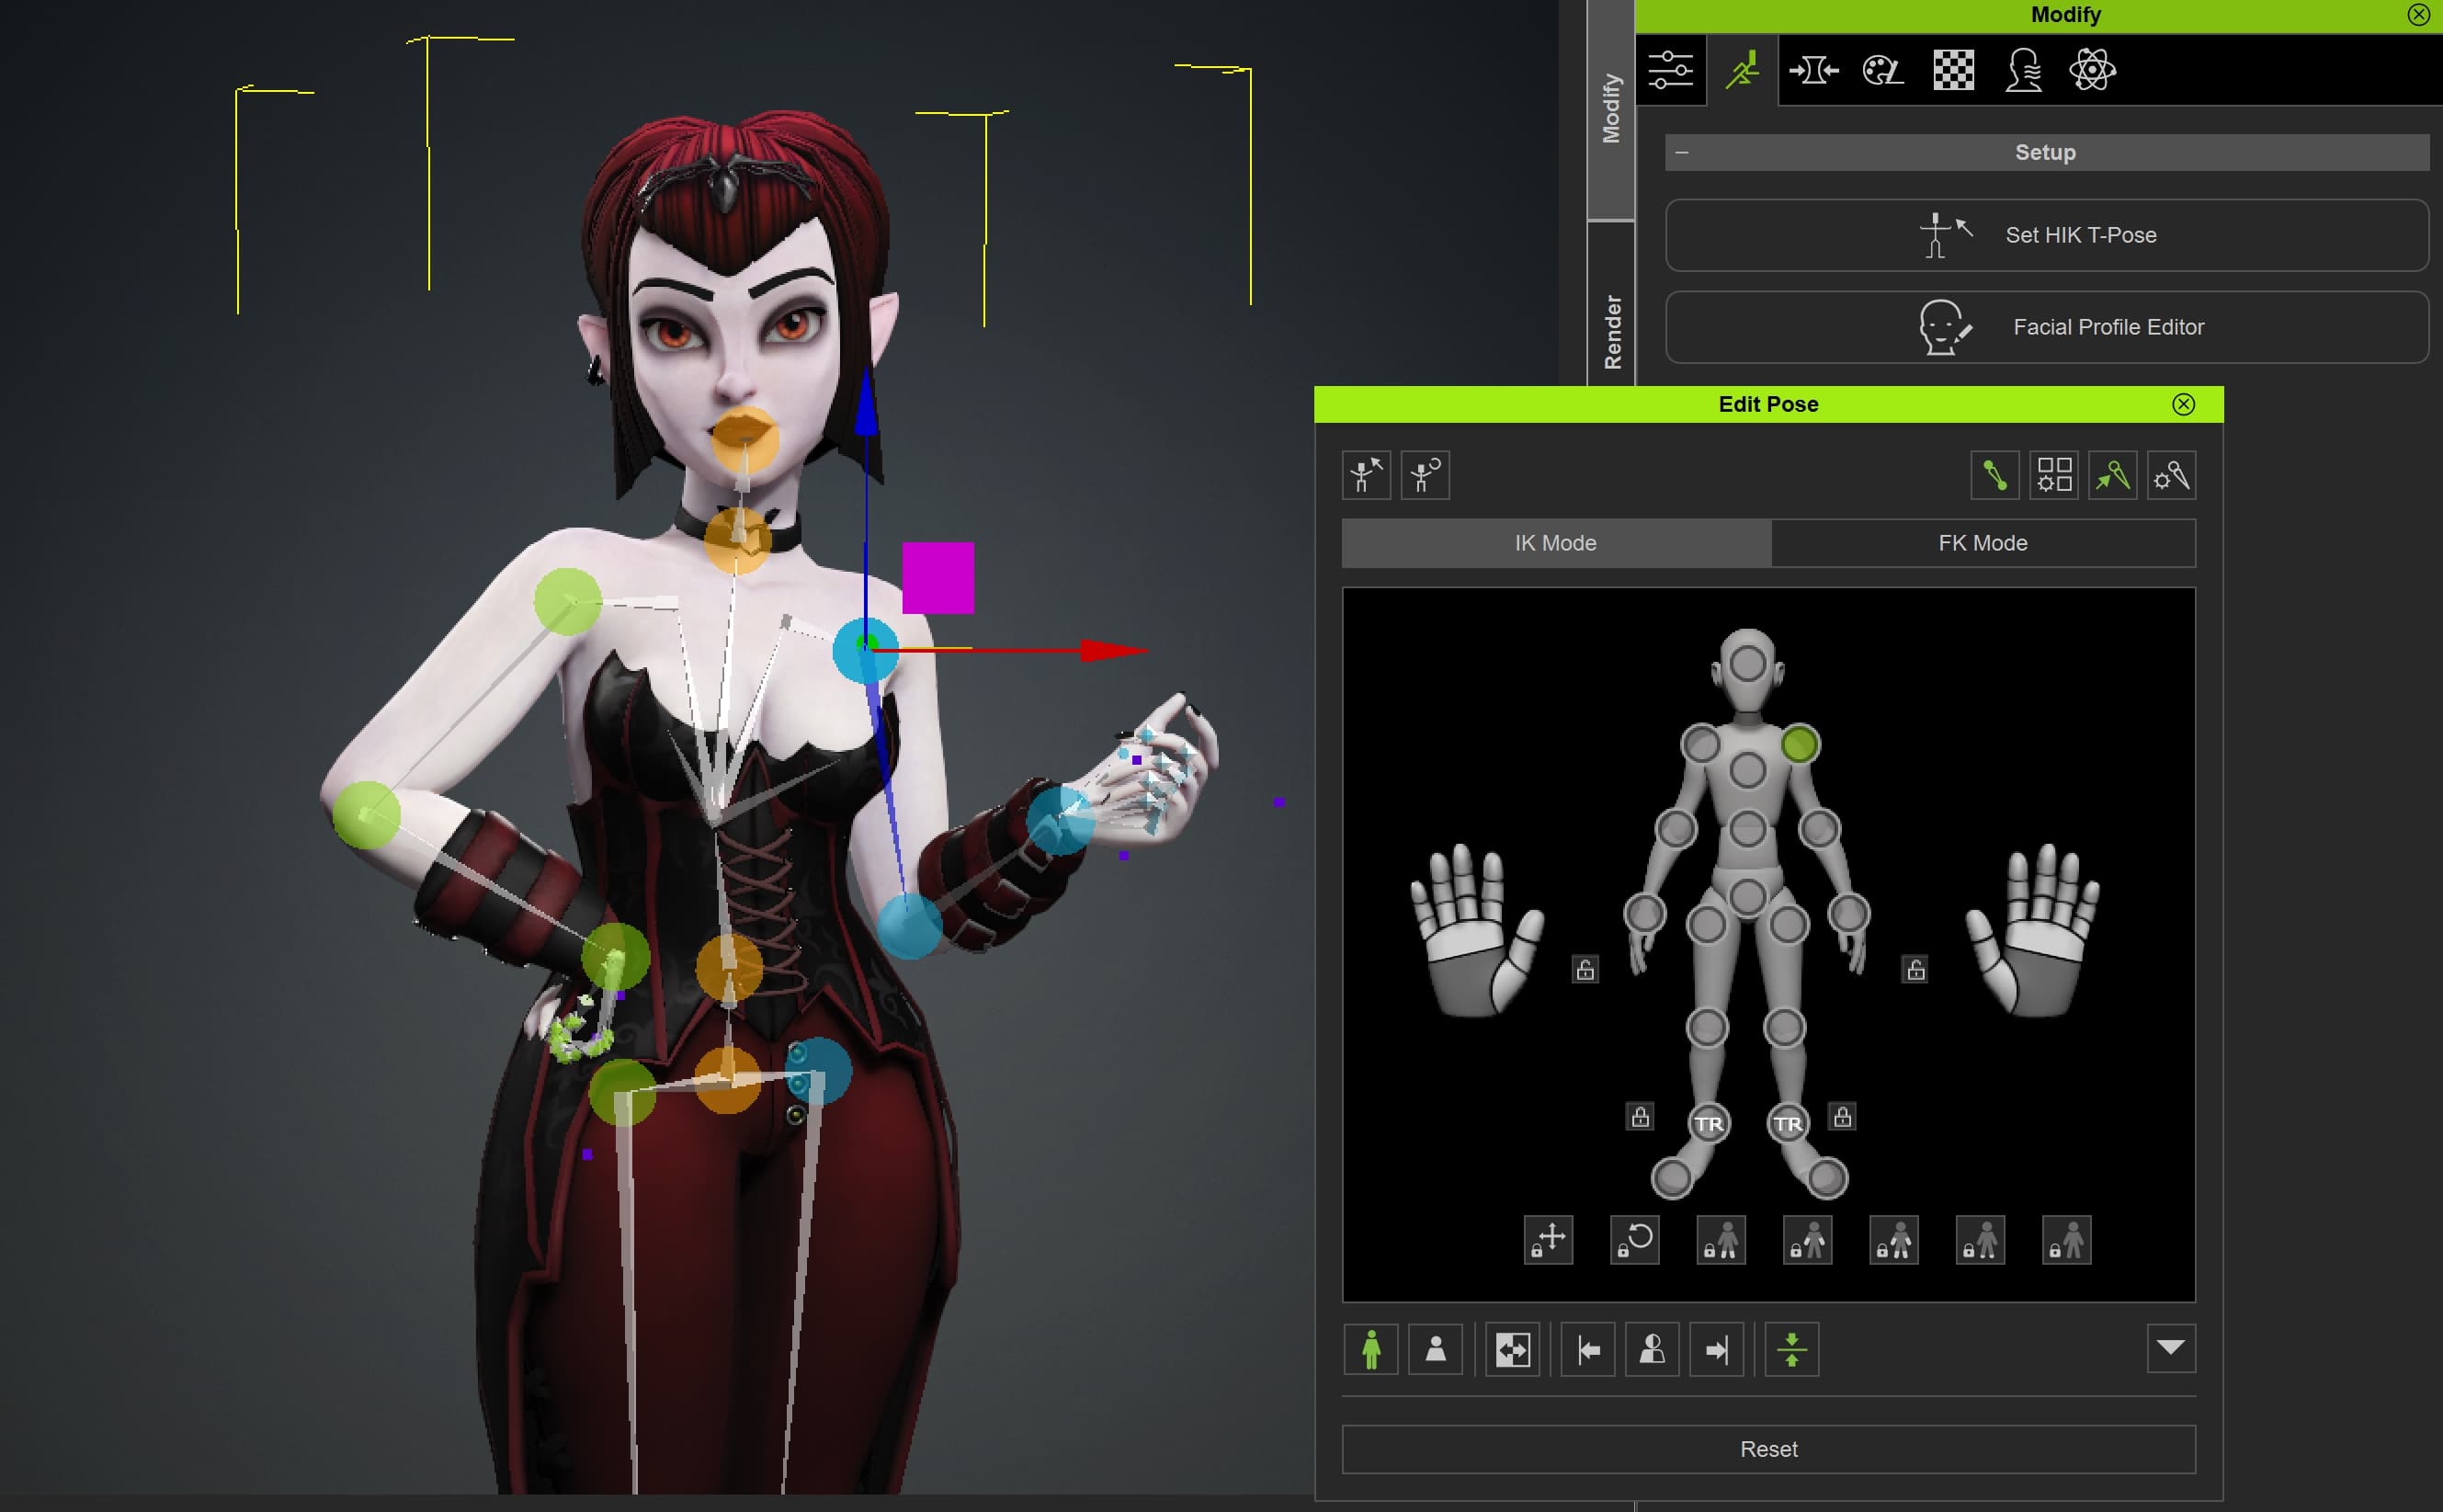2443x1512 pixels.
Task: Click the mirror pose icon
Action: (x=1512, y=1350)
